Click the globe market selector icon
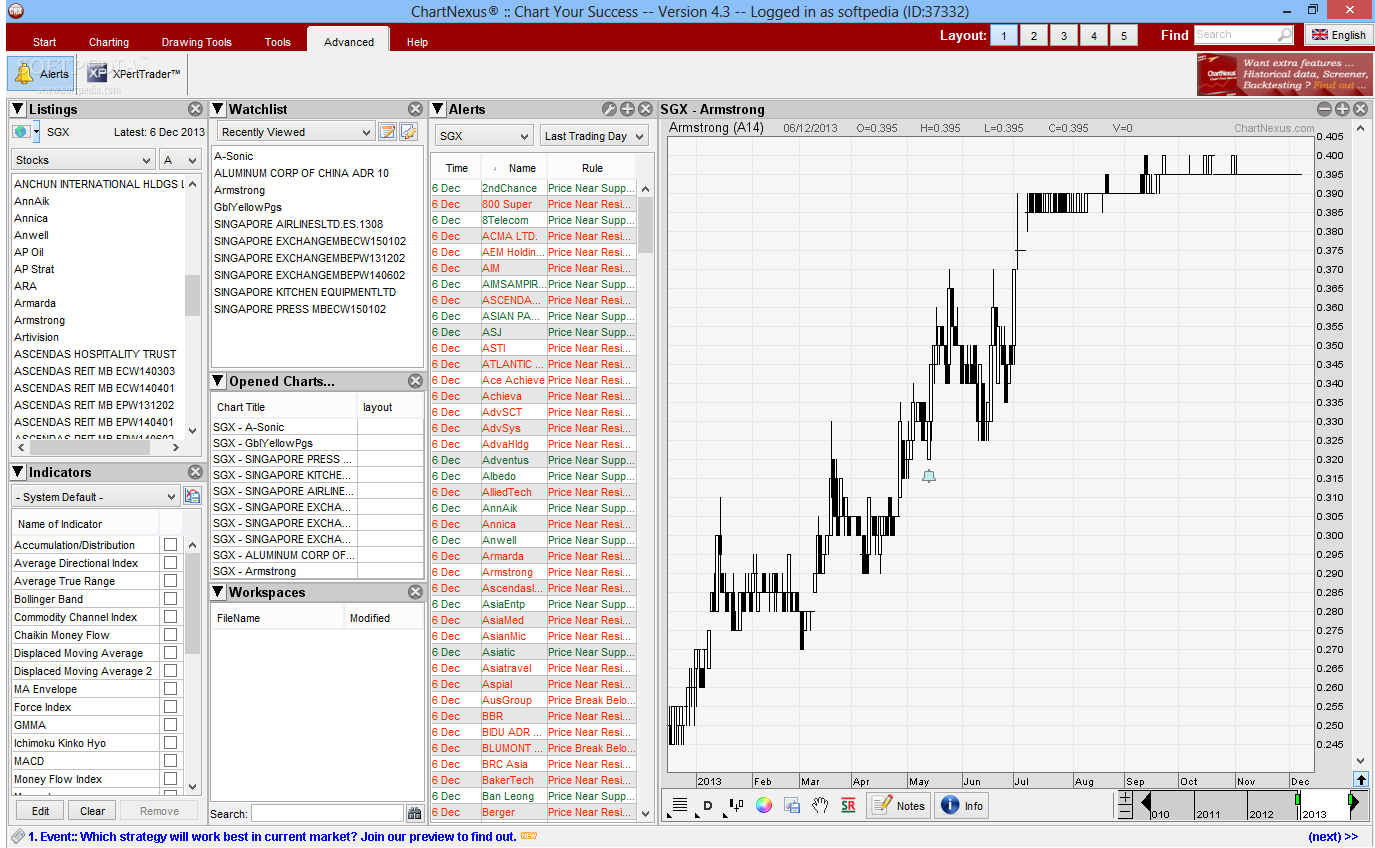 21,132
